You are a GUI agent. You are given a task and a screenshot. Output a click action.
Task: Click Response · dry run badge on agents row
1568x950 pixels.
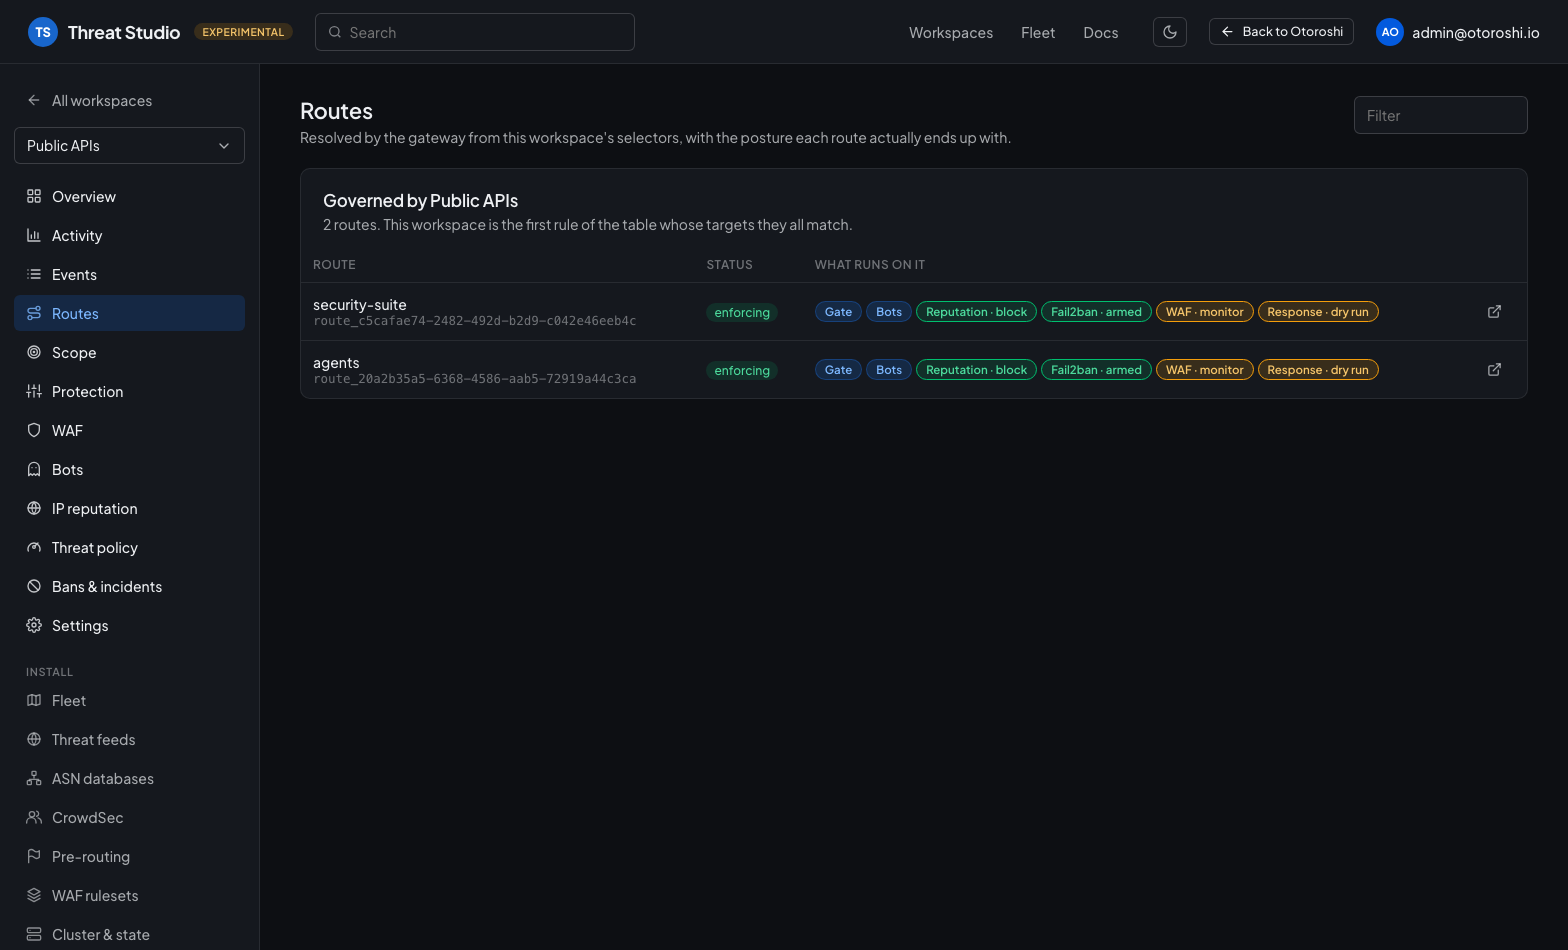point(1318,370)
